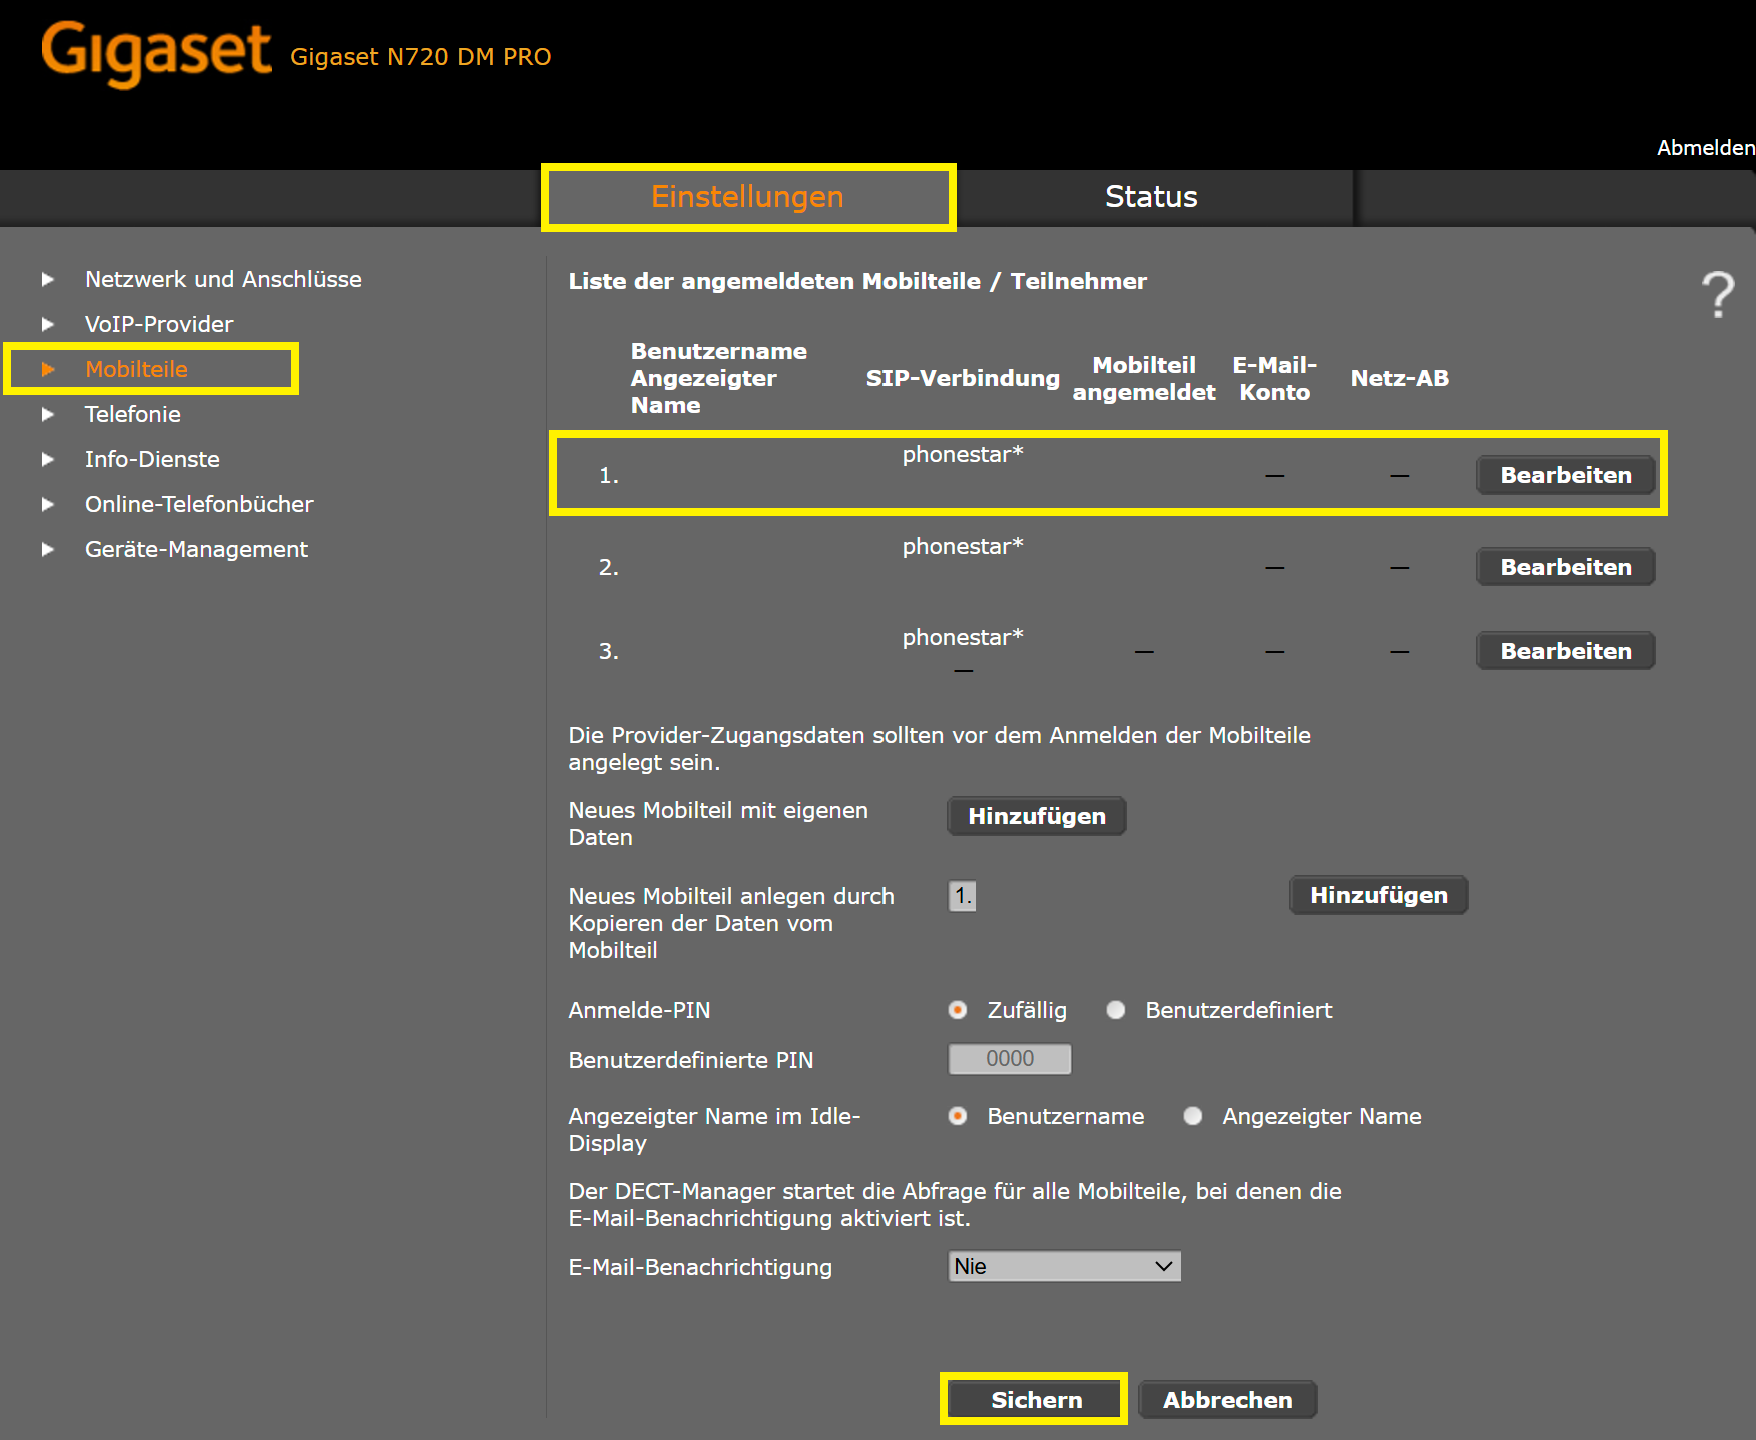Click the Netz-AB column header
Image resolution: width=1756 pixels, height=1440 pixels.
pyautogui.click(x=1400, y=378)
